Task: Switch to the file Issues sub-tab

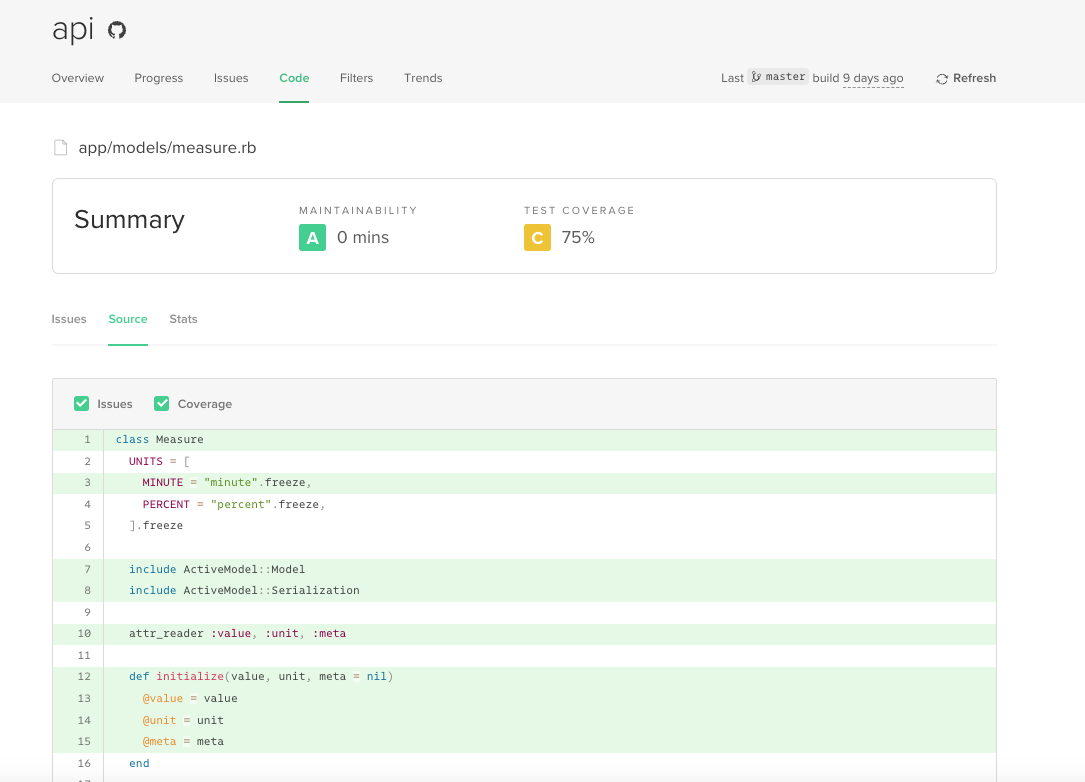Action: click(69, 319)
